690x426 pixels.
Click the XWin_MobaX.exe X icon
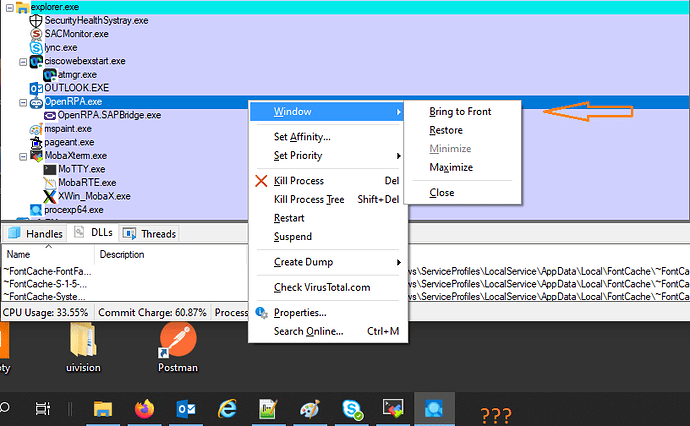tap(50, 196)
